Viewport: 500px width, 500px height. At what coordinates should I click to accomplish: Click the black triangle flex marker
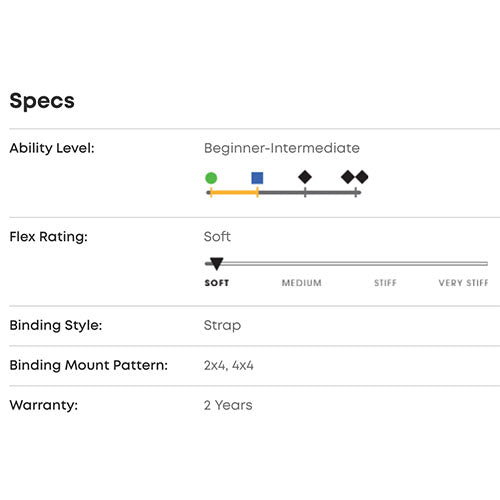coord(217,264)
